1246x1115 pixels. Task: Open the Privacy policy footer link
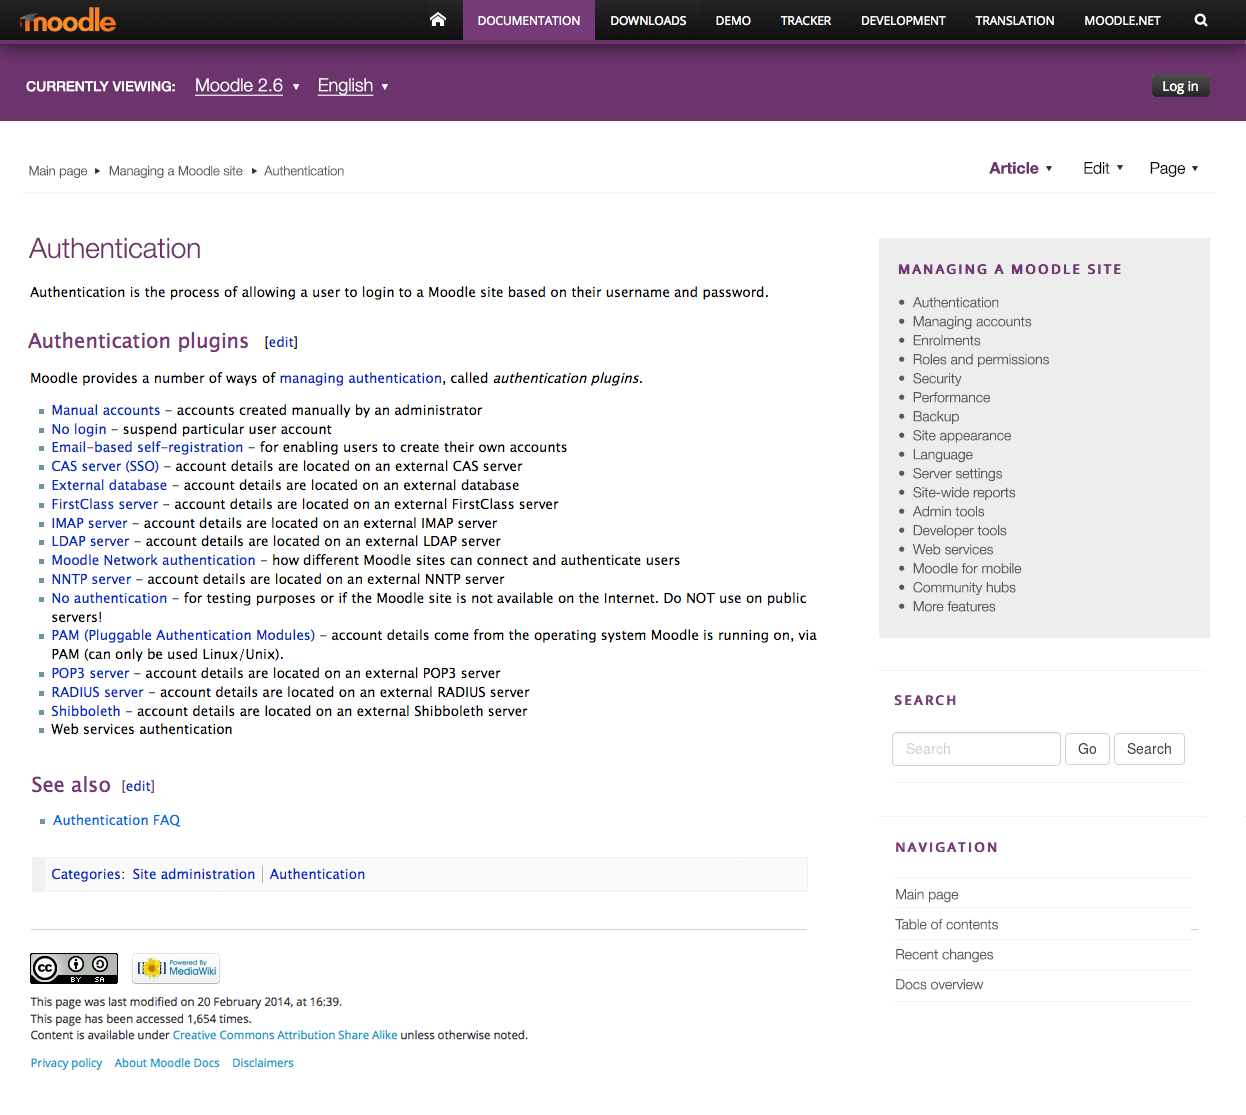click(x=66, y=1063)
